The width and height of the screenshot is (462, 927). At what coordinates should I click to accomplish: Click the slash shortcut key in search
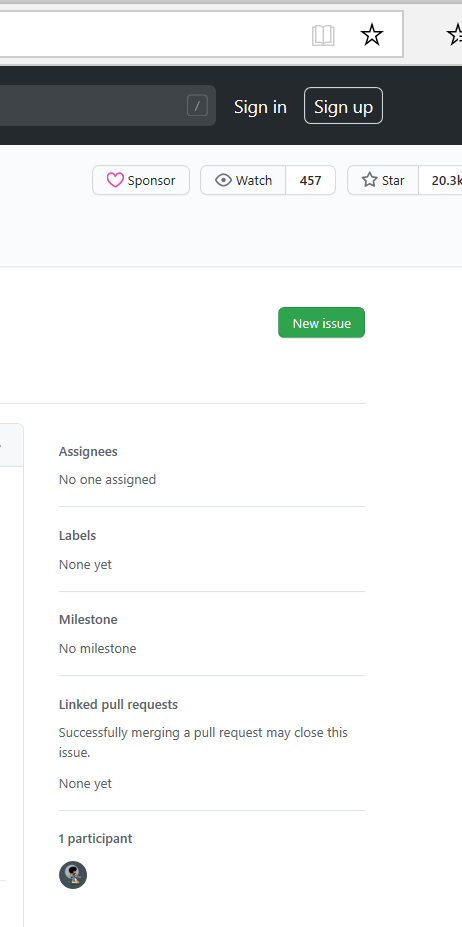point(198,106)
